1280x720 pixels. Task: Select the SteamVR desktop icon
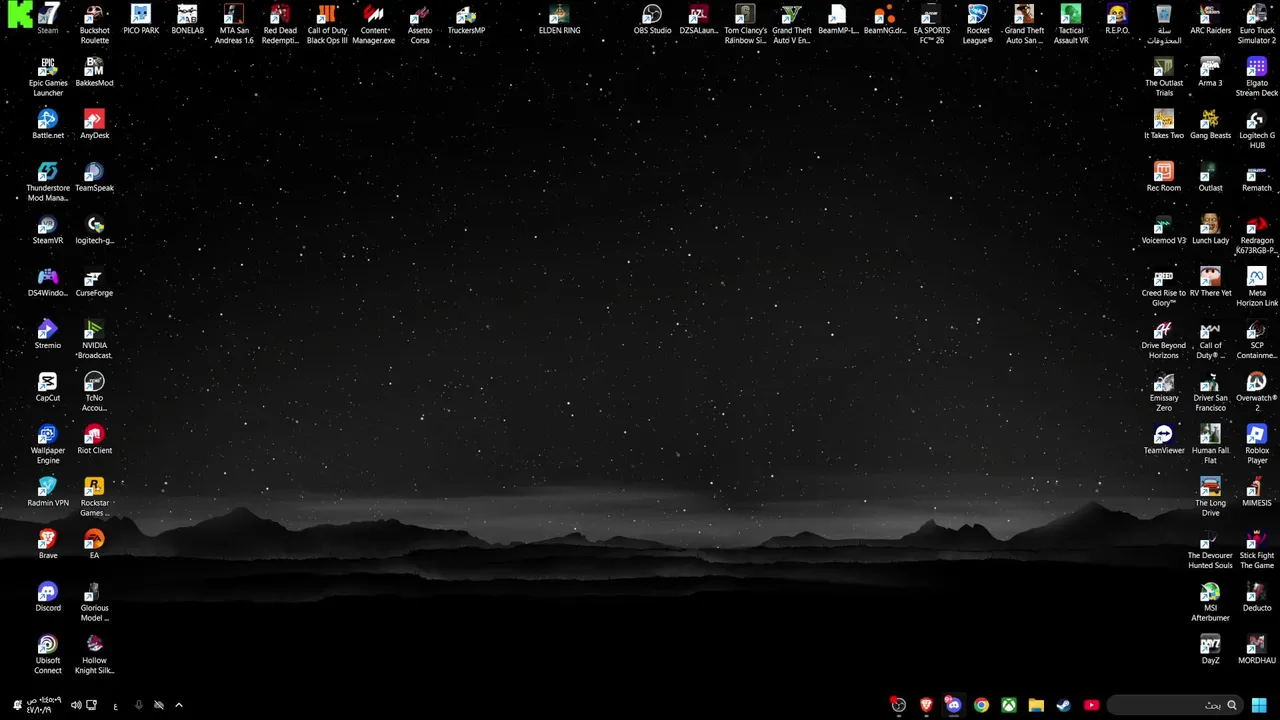(48, 229)
